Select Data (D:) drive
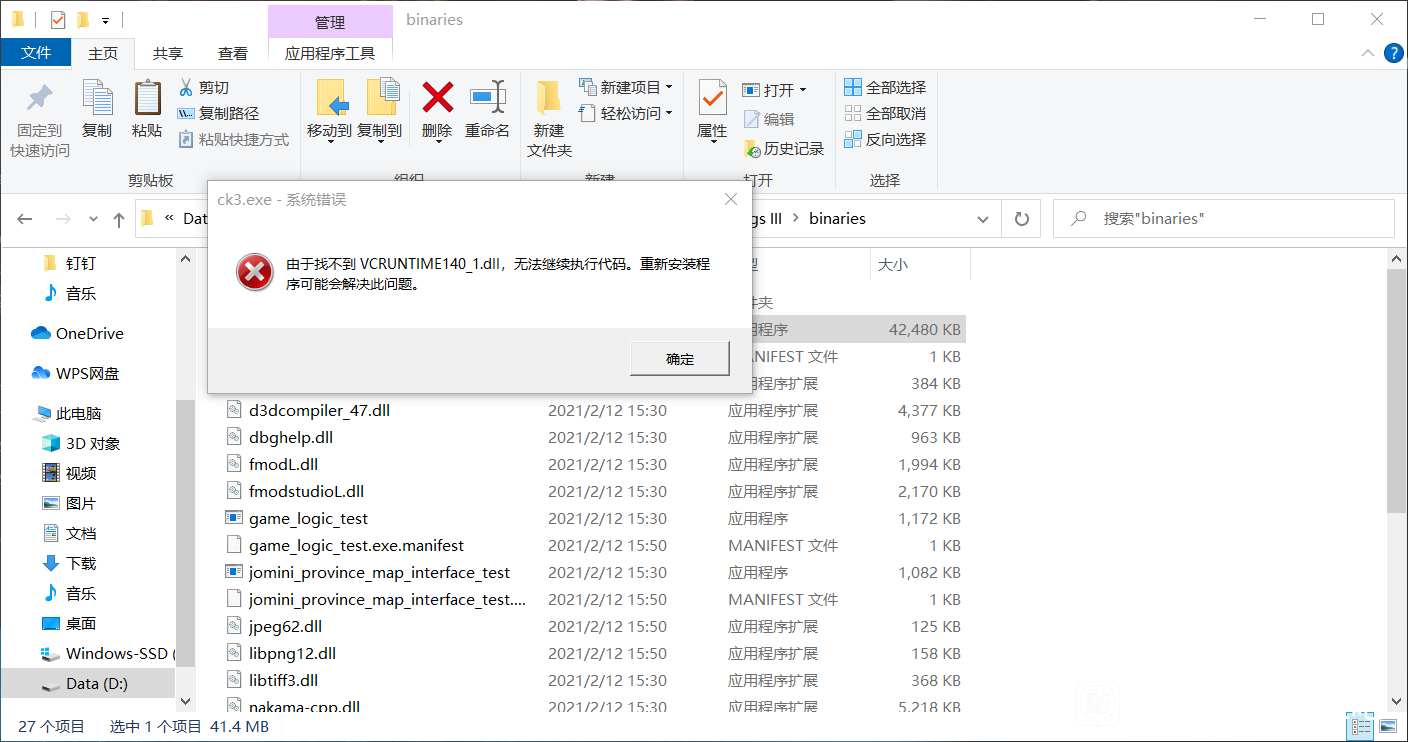The image size is (1408, 742). pyautogui.click(x=88, y=684)
